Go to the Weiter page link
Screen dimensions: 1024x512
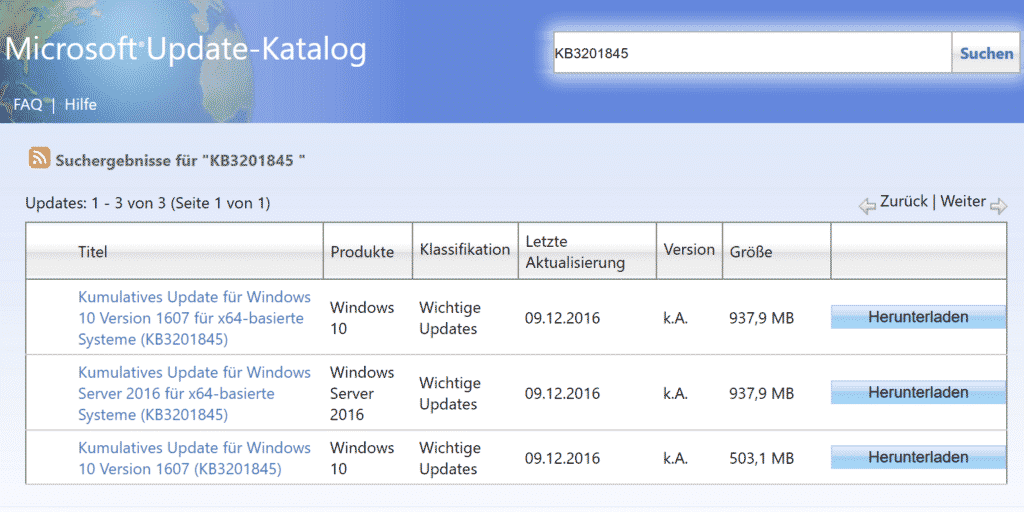pos(963,201)
